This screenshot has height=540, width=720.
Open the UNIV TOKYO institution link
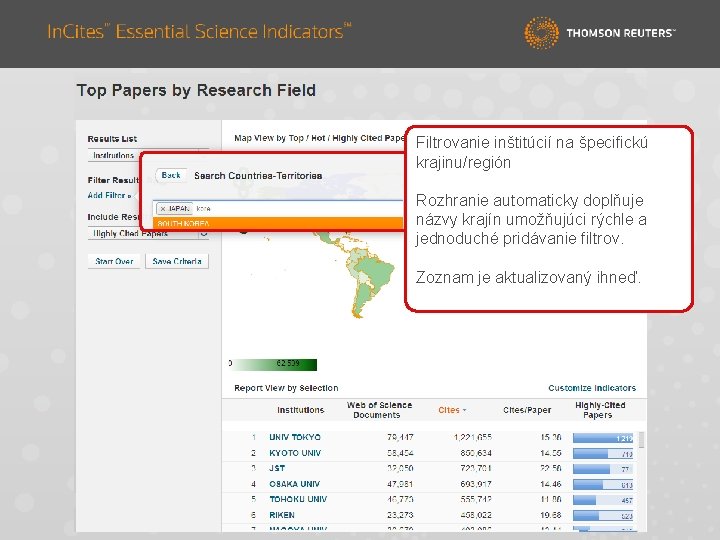295,437
